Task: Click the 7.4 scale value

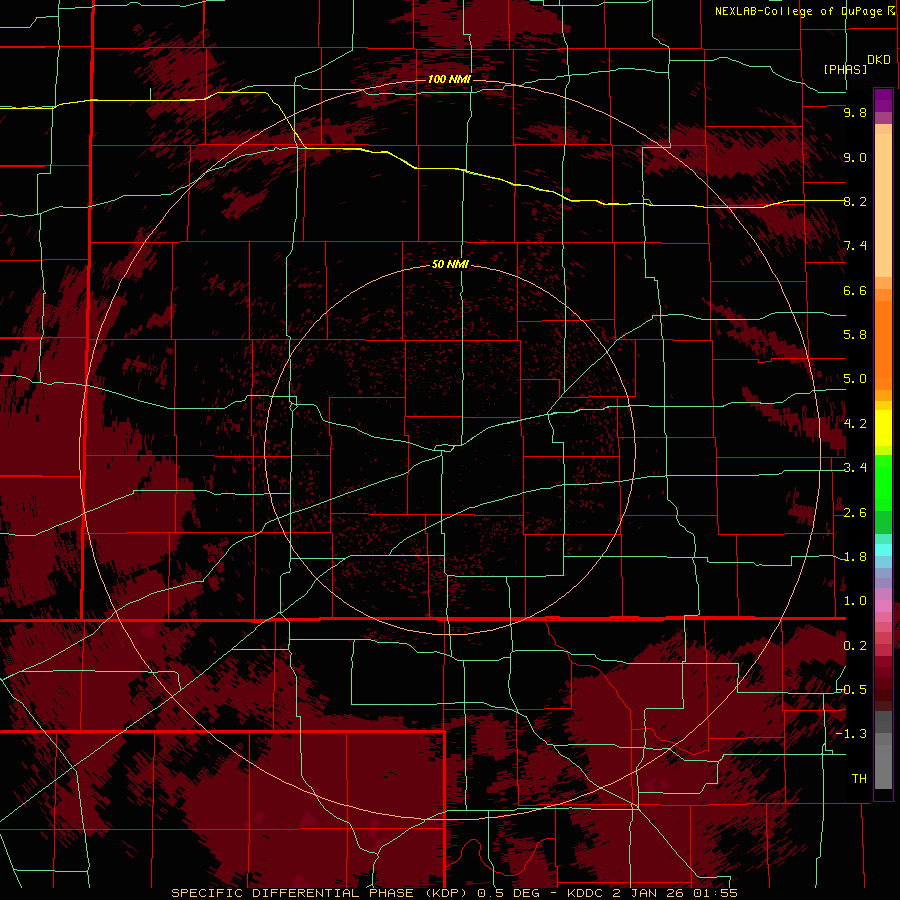Action: pos(855,246)
